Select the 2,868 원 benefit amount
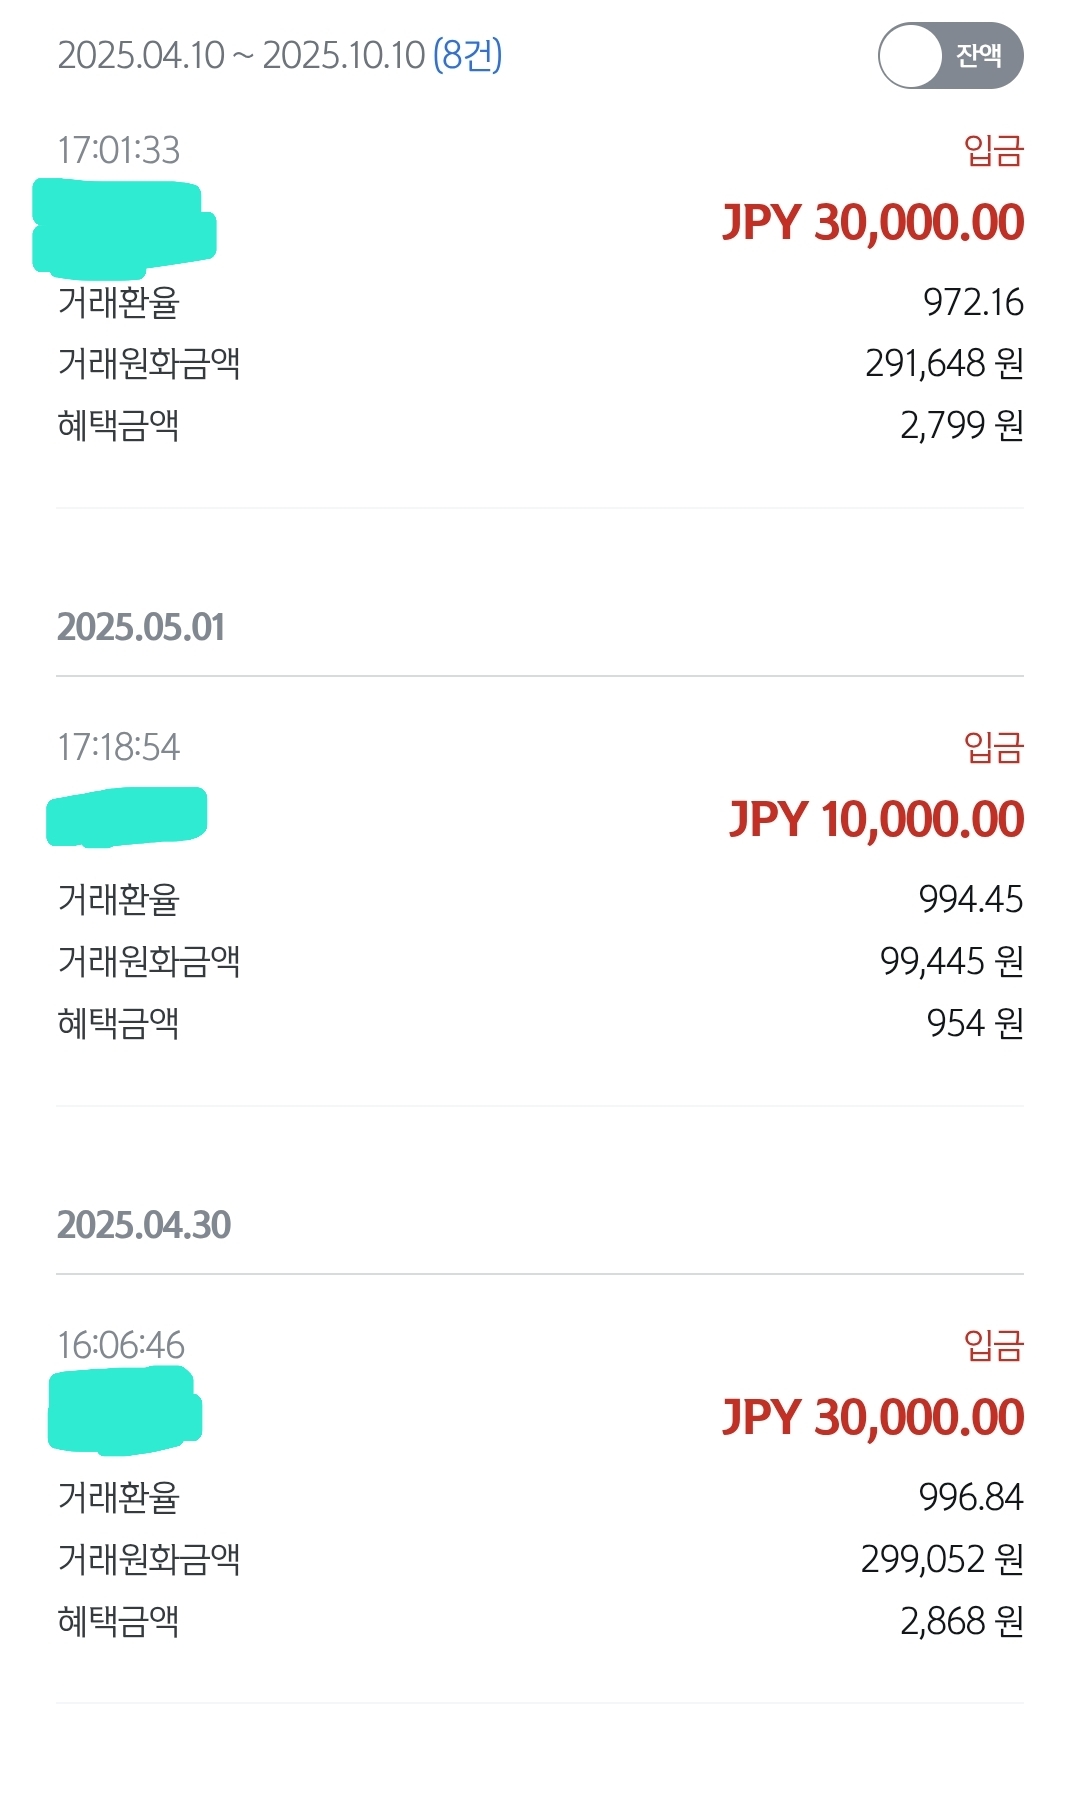The width and height of the screenshot is (1080, 1817). pos(961,1621)
